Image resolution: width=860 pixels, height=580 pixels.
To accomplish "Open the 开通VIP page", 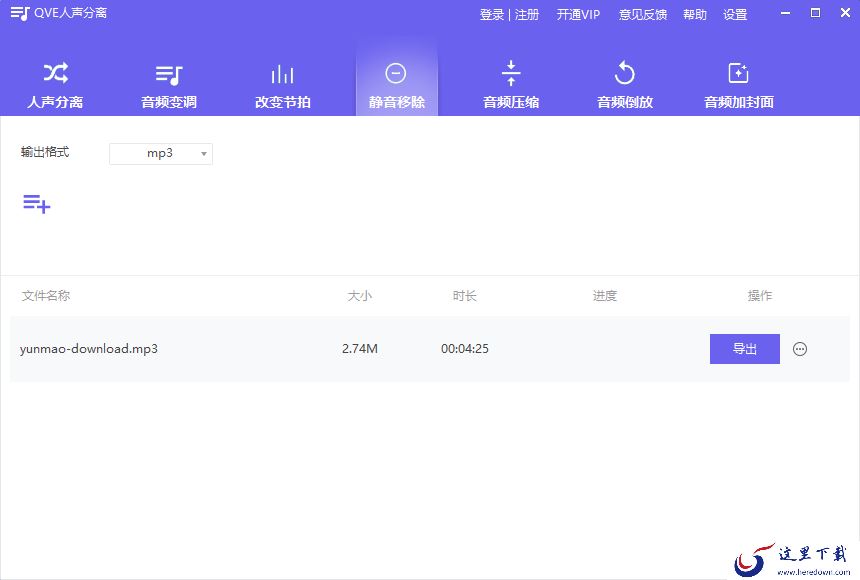I will click(x=578, y=15).
